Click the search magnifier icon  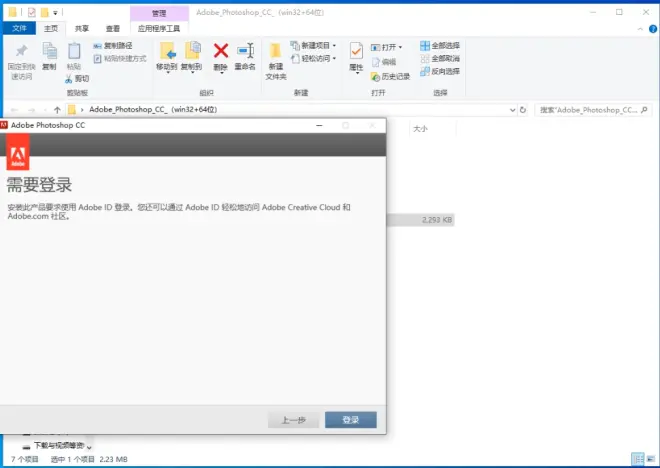click(644, 110)
